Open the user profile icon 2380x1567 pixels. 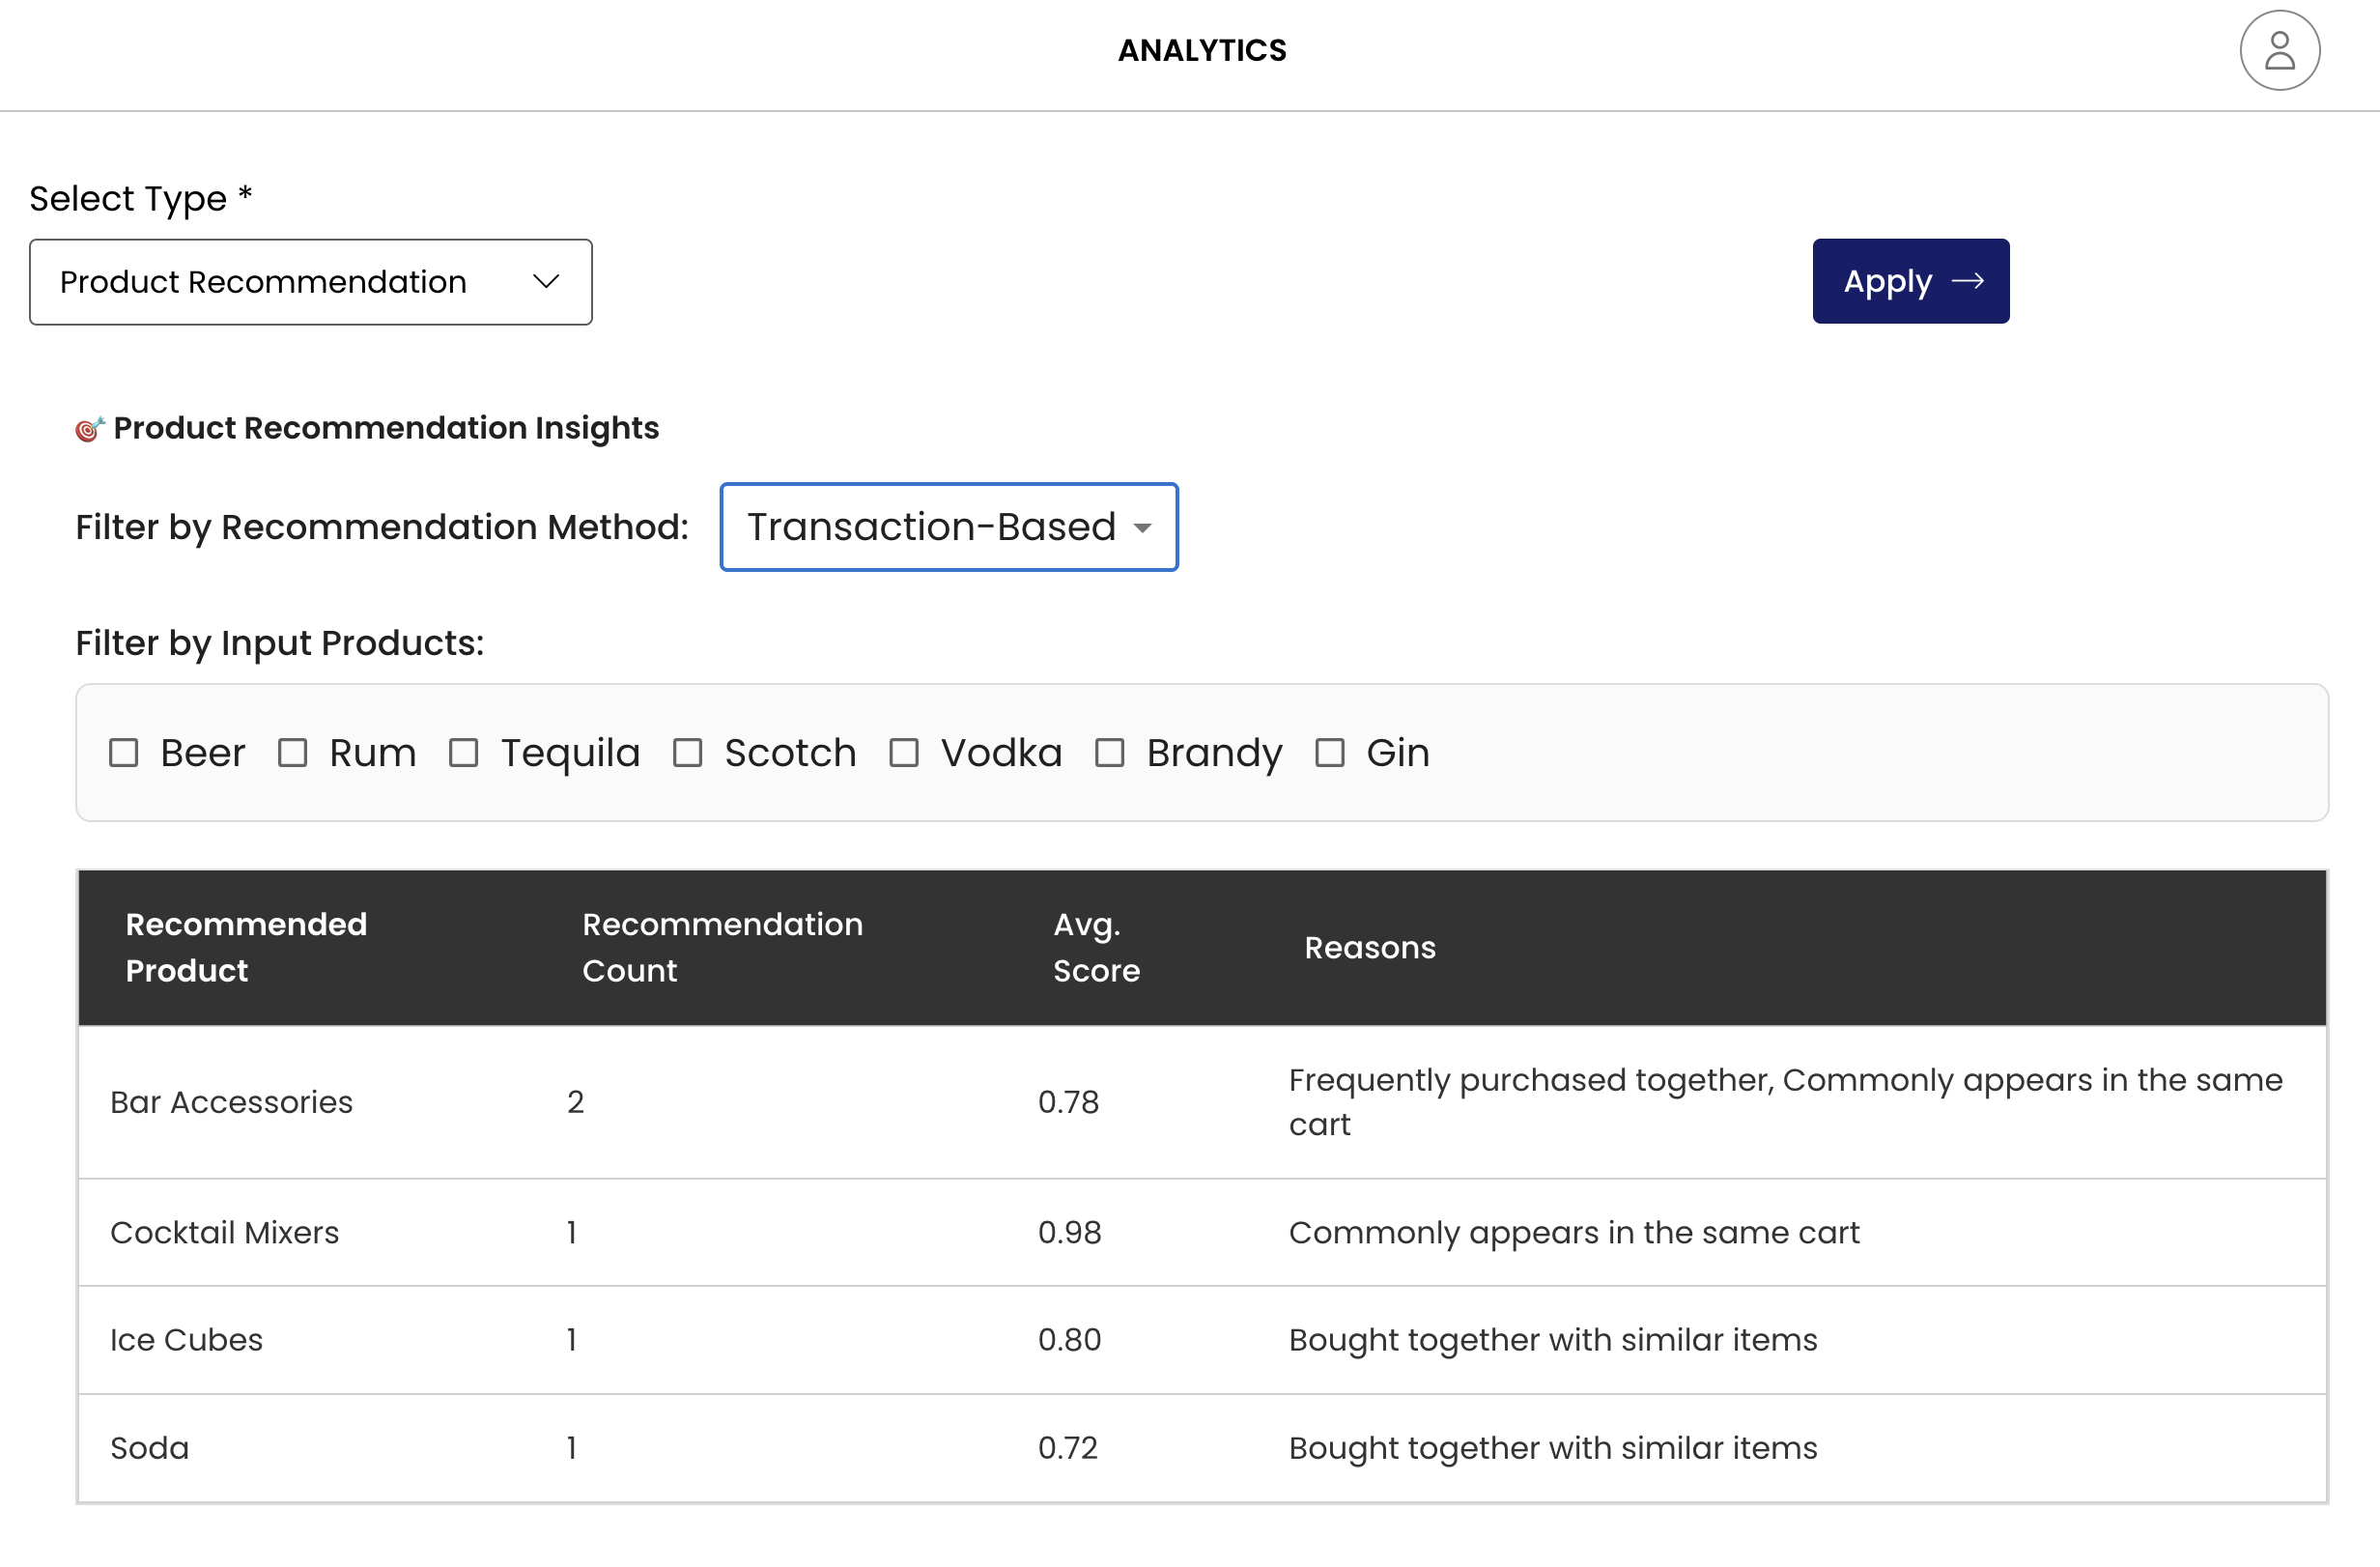pyautogui.click(x=2278, y=51)
